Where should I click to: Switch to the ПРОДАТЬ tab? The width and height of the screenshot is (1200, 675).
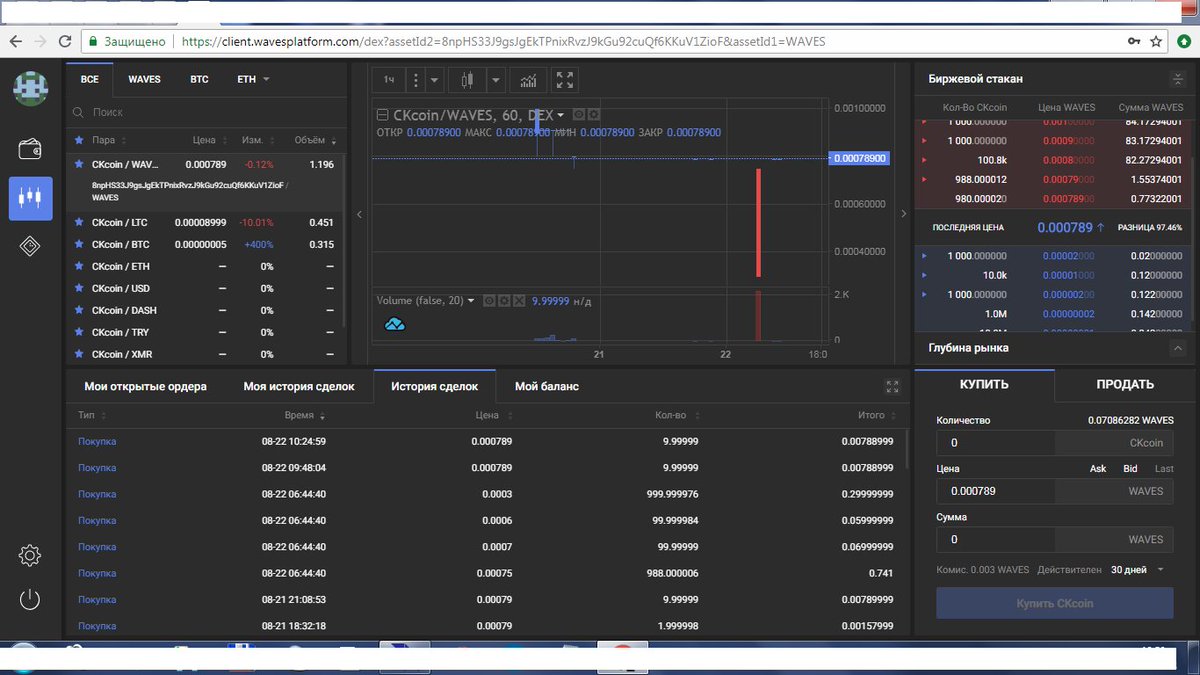[x=1124, y=383]
